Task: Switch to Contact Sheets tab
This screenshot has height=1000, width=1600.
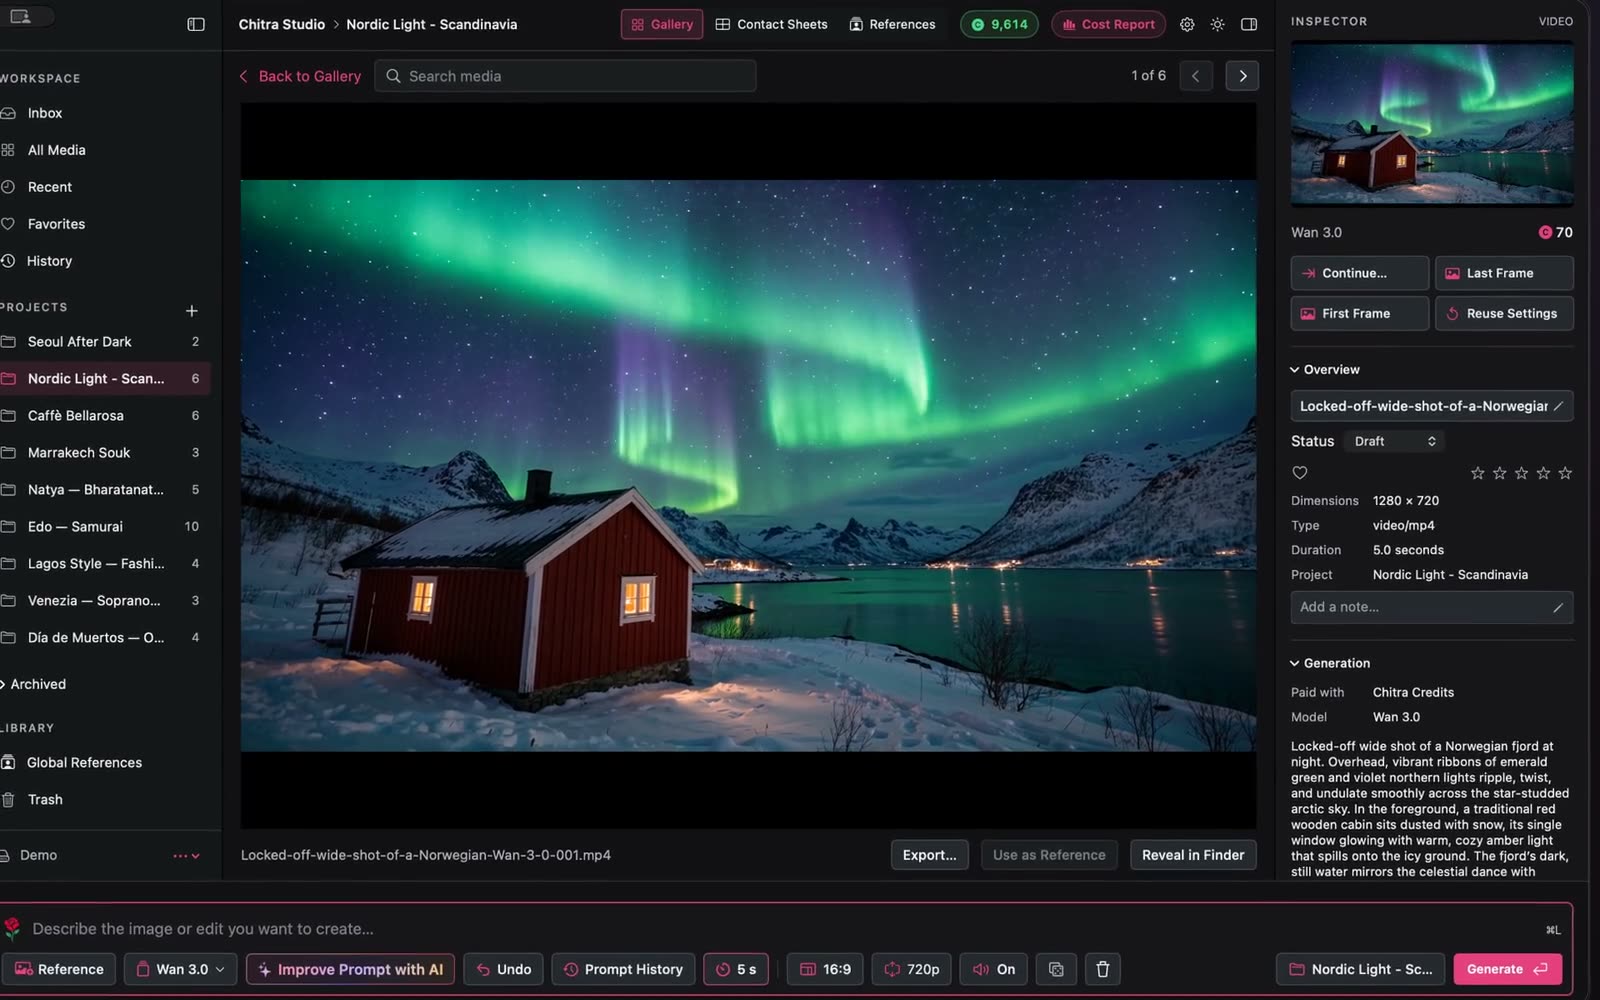Action: (x=771, y=24)
